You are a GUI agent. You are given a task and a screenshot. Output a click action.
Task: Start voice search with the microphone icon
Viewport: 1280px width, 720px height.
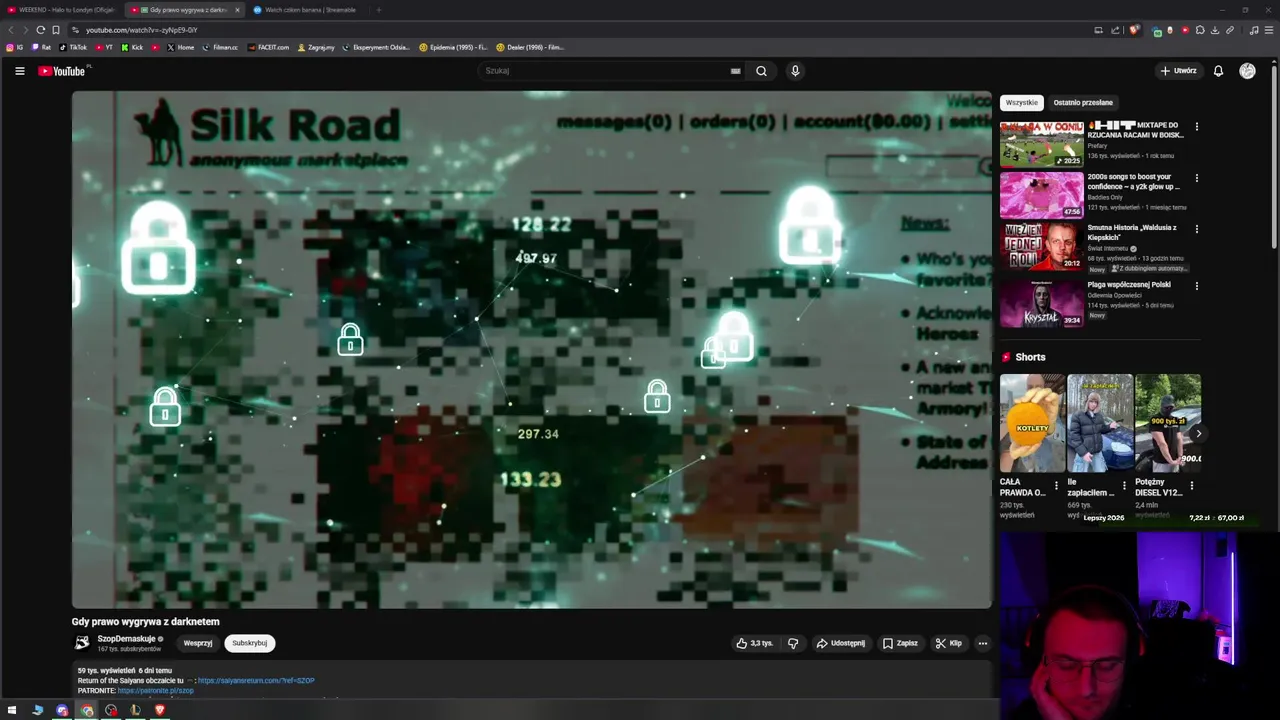coord(795,71)
